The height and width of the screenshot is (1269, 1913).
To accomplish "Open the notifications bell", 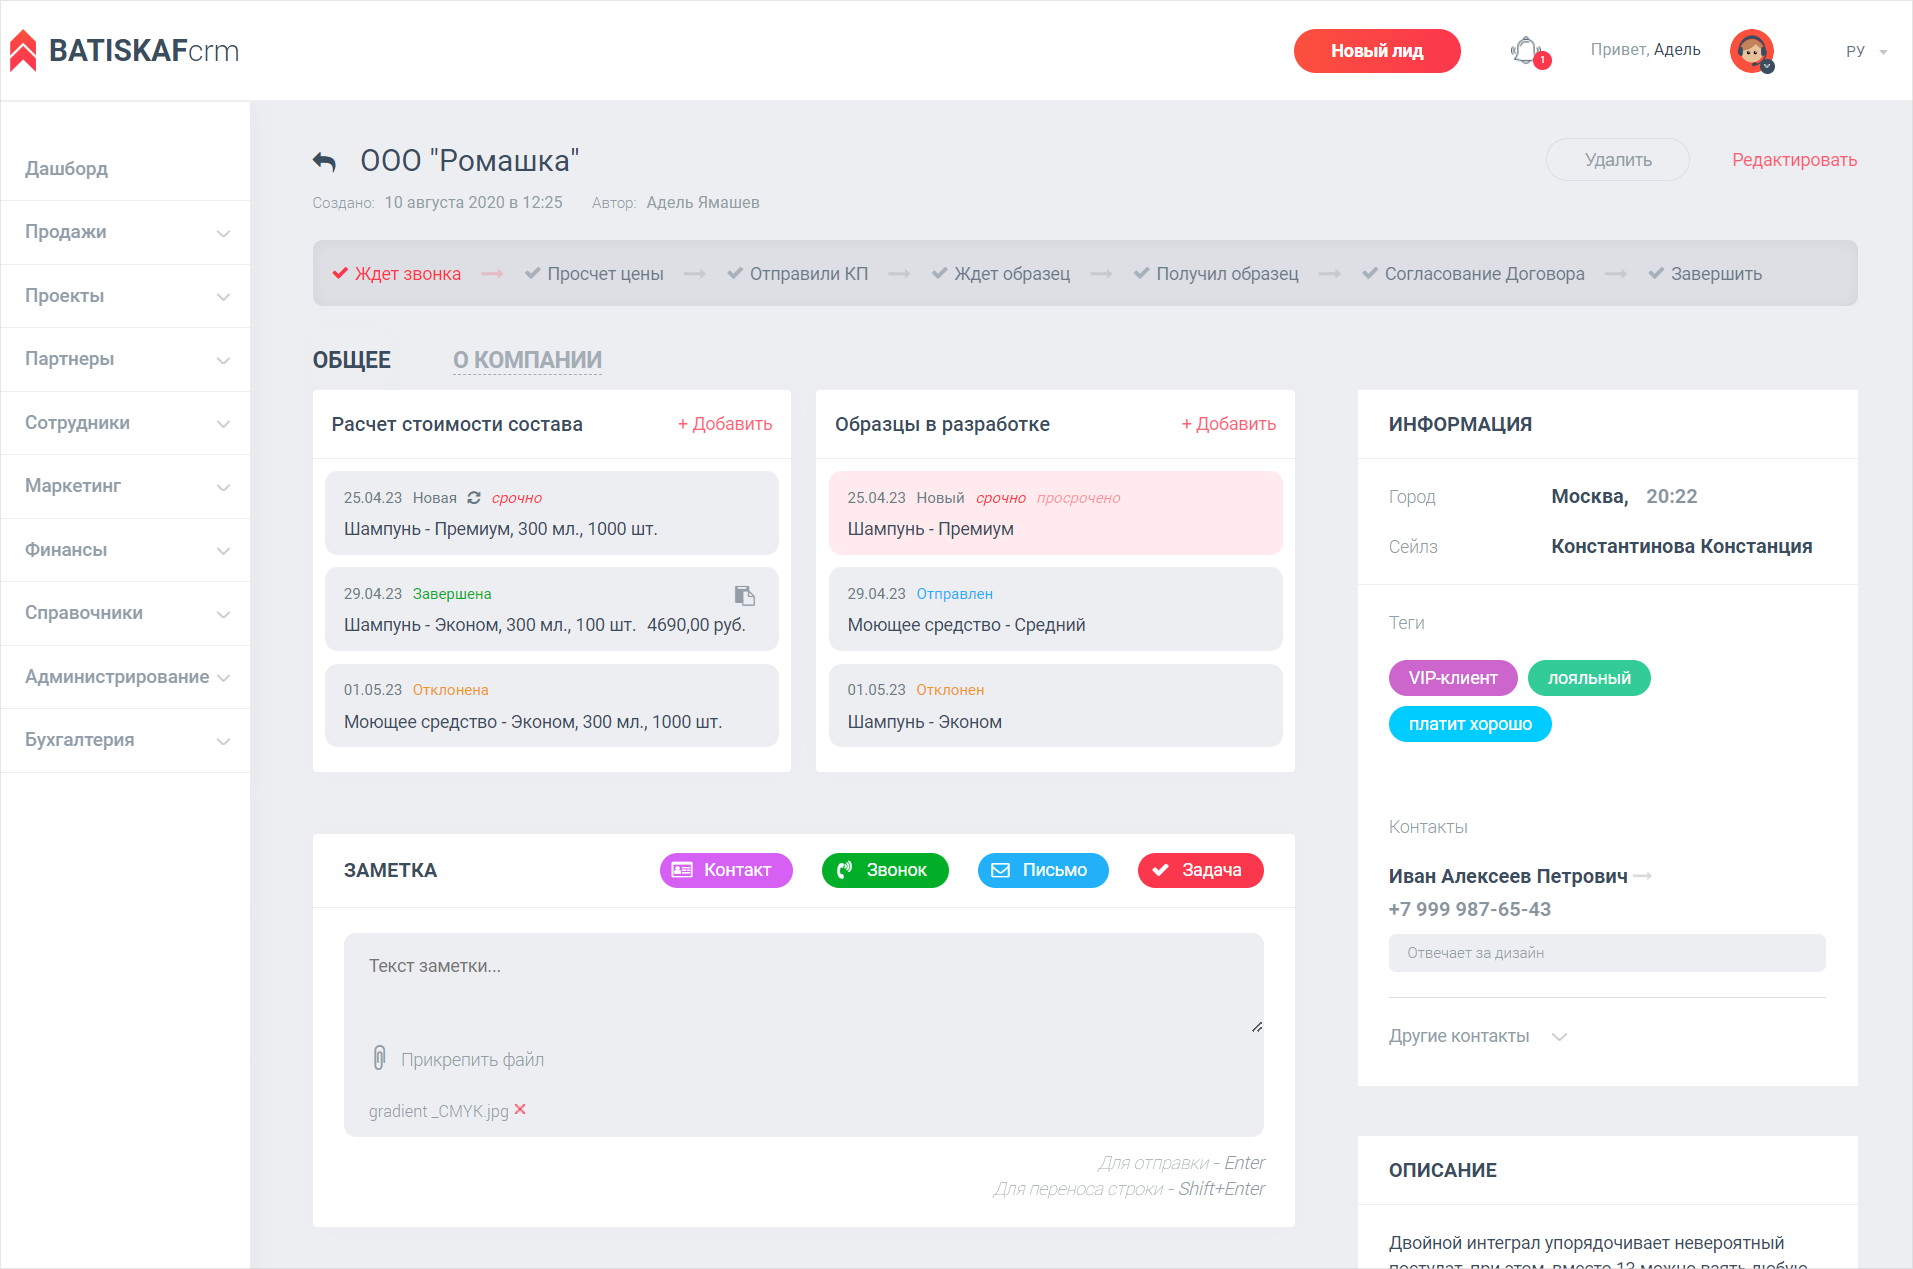I will tap(1526, 51).
